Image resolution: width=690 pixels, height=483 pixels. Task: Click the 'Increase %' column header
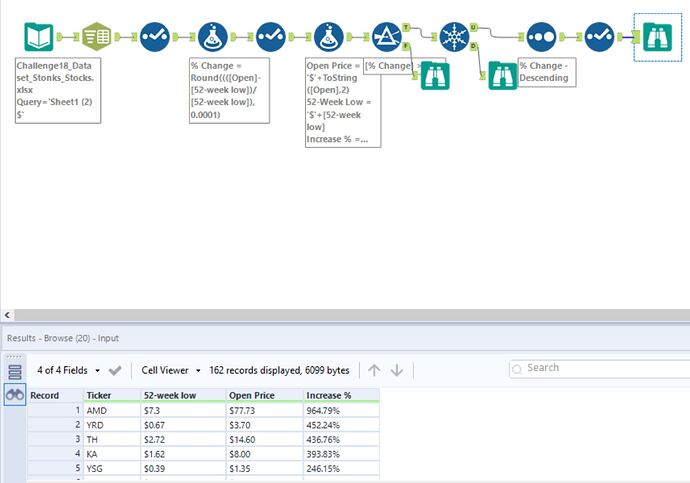330,395
